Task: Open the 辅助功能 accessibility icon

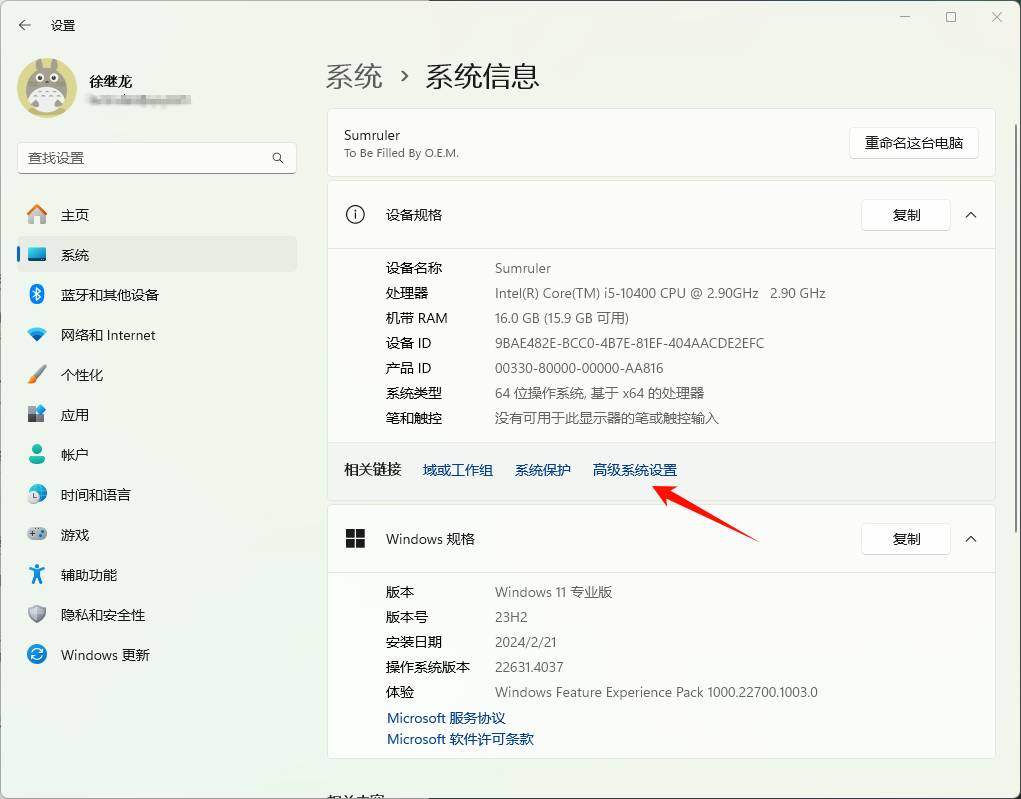Action: pos(37,574)
